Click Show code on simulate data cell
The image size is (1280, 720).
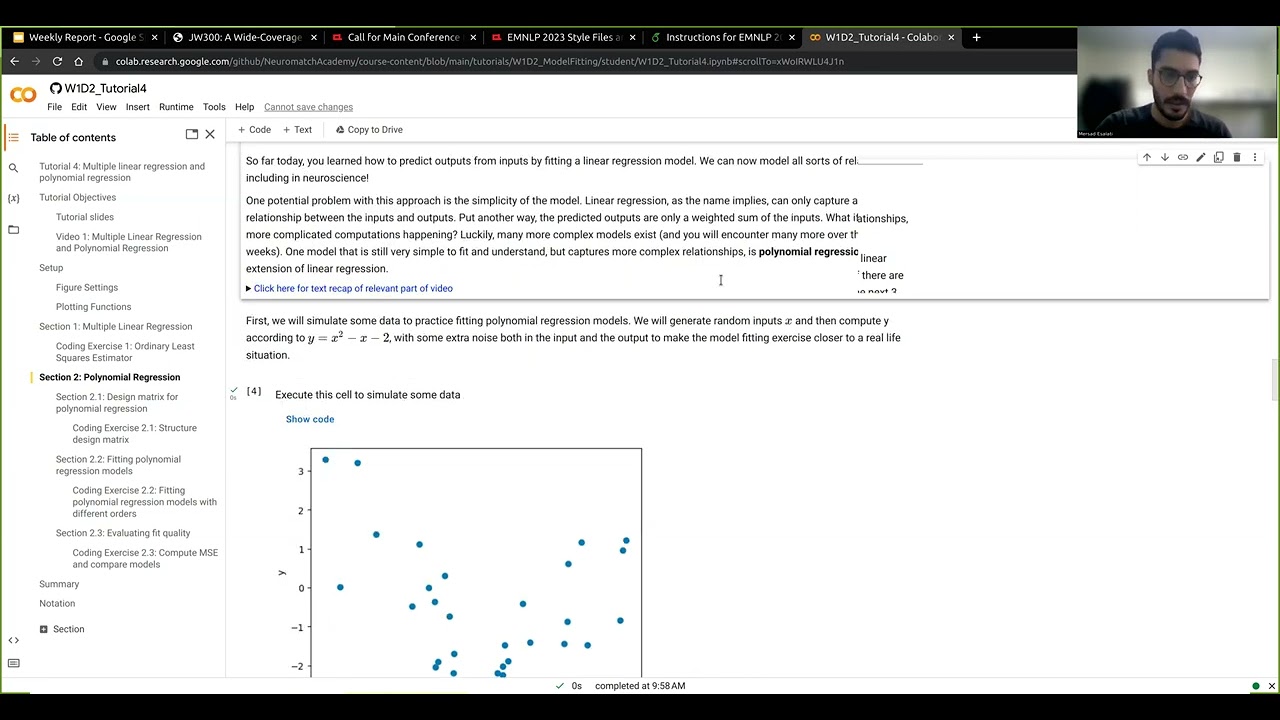pos(310,419)
